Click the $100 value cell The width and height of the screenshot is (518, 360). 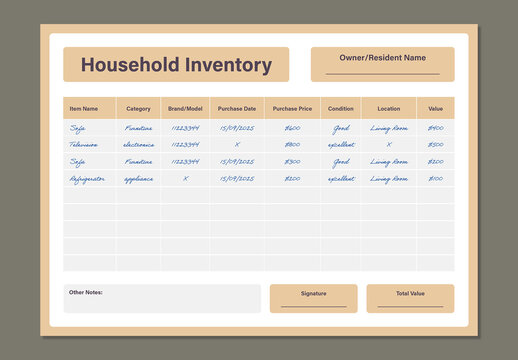(436, 179)
